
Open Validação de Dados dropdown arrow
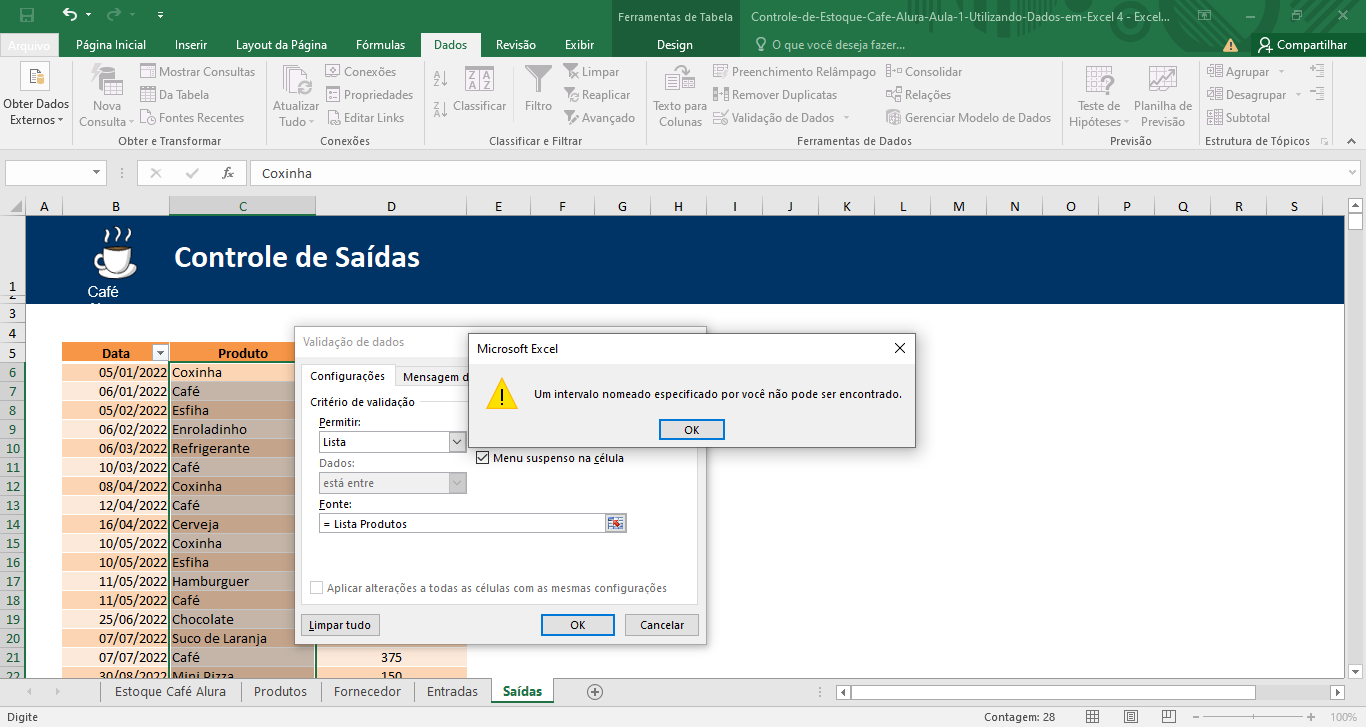[846, 118]
